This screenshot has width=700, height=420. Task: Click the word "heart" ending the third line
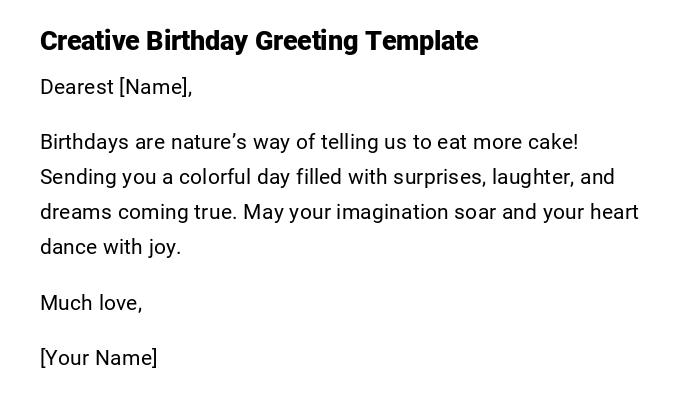point(613,212)
